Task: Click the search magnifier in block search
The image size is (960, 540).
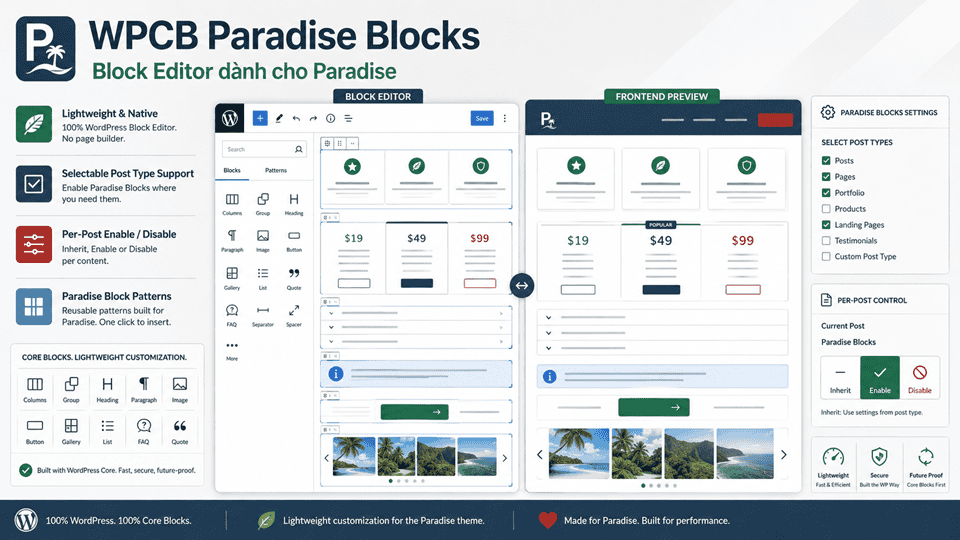Action: (299, 149)
